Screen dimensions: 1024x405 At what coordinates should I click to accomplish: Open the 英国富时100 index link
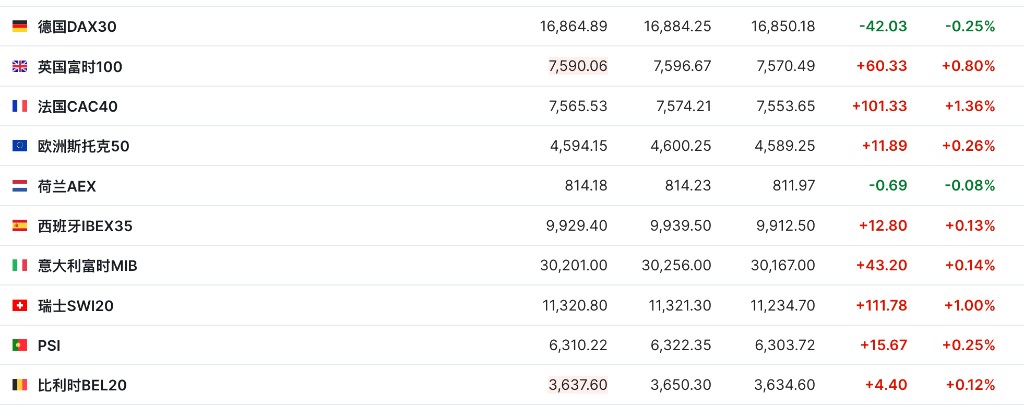80,67
